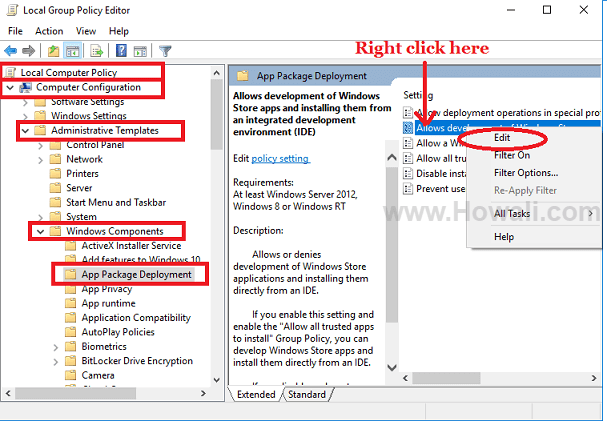The width and height of the screenshot is (607, 421).
Task: Click the tree pane scroll-down arrow
Action: pos(217,380)
